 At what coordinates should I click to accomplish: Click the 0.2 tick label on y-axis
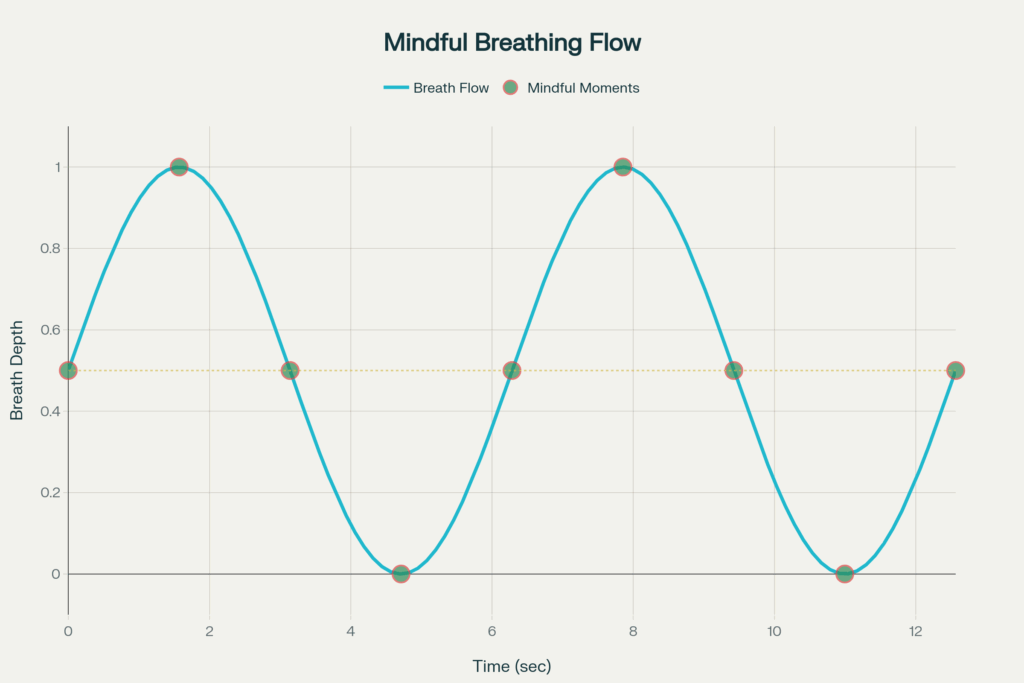coord(45,493)
